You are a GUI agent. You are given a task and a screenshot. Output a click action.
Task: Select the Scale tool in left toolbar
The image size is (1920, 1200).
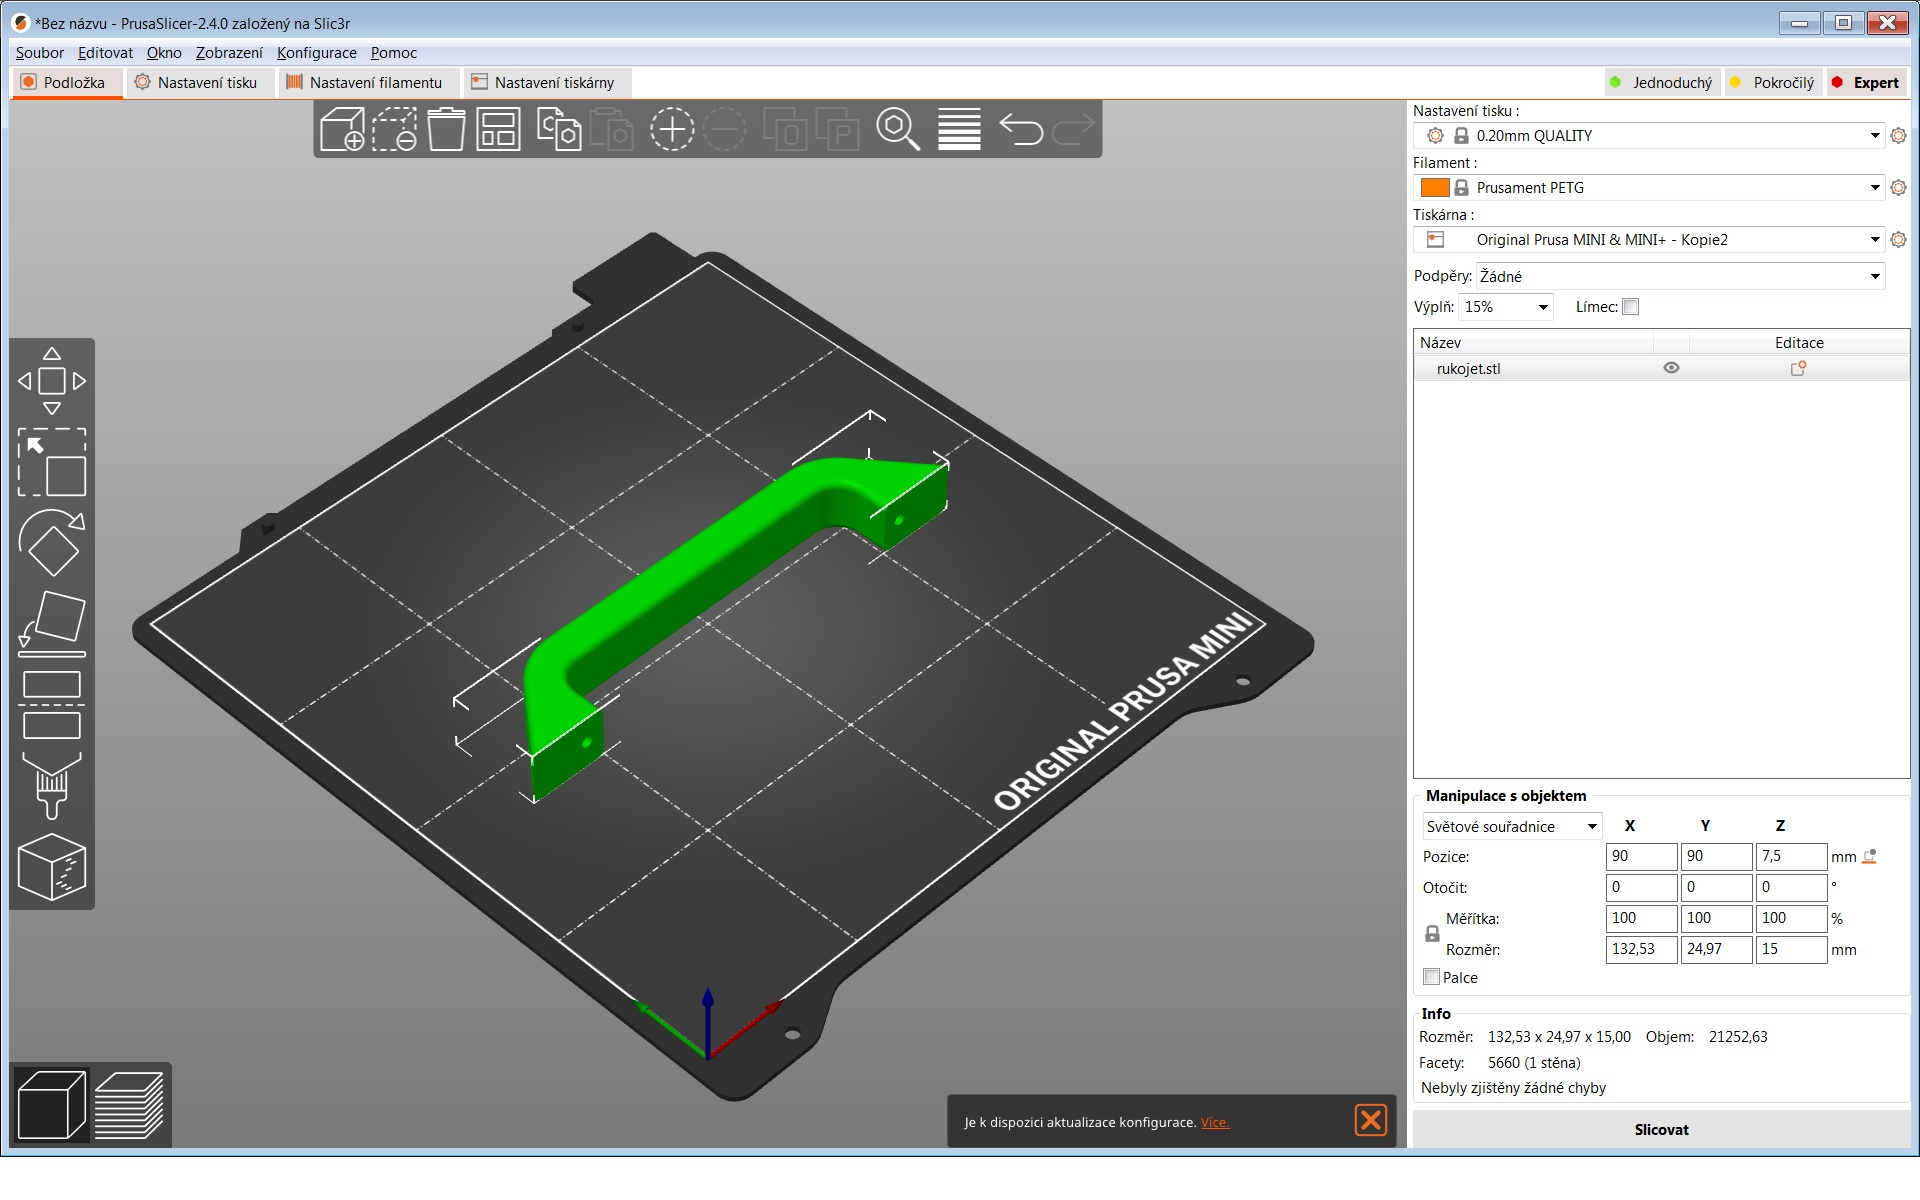pyautogui.click(x=52, y=462)
